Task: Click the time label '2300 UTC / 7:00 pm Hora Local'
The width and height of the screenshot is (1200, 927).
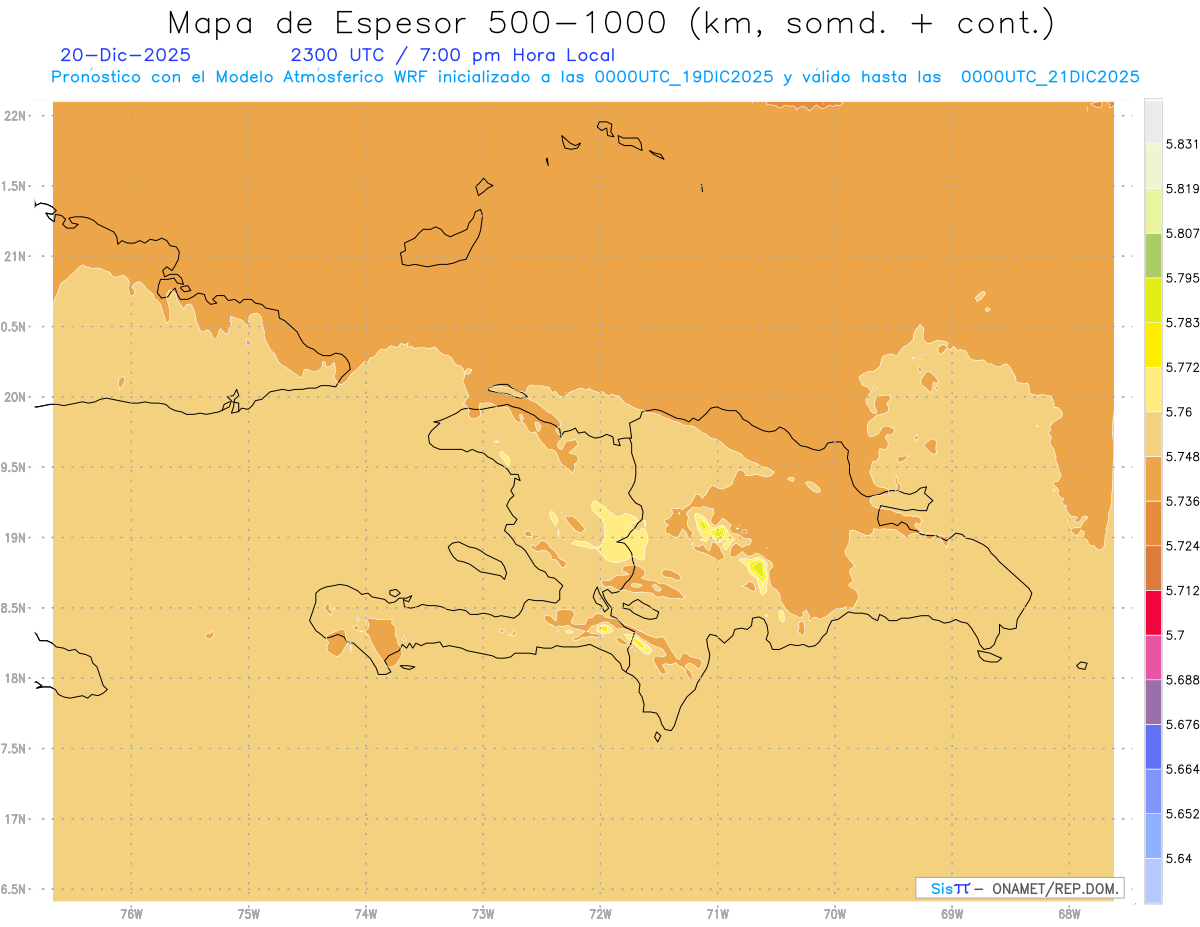Action: point(452,55)
